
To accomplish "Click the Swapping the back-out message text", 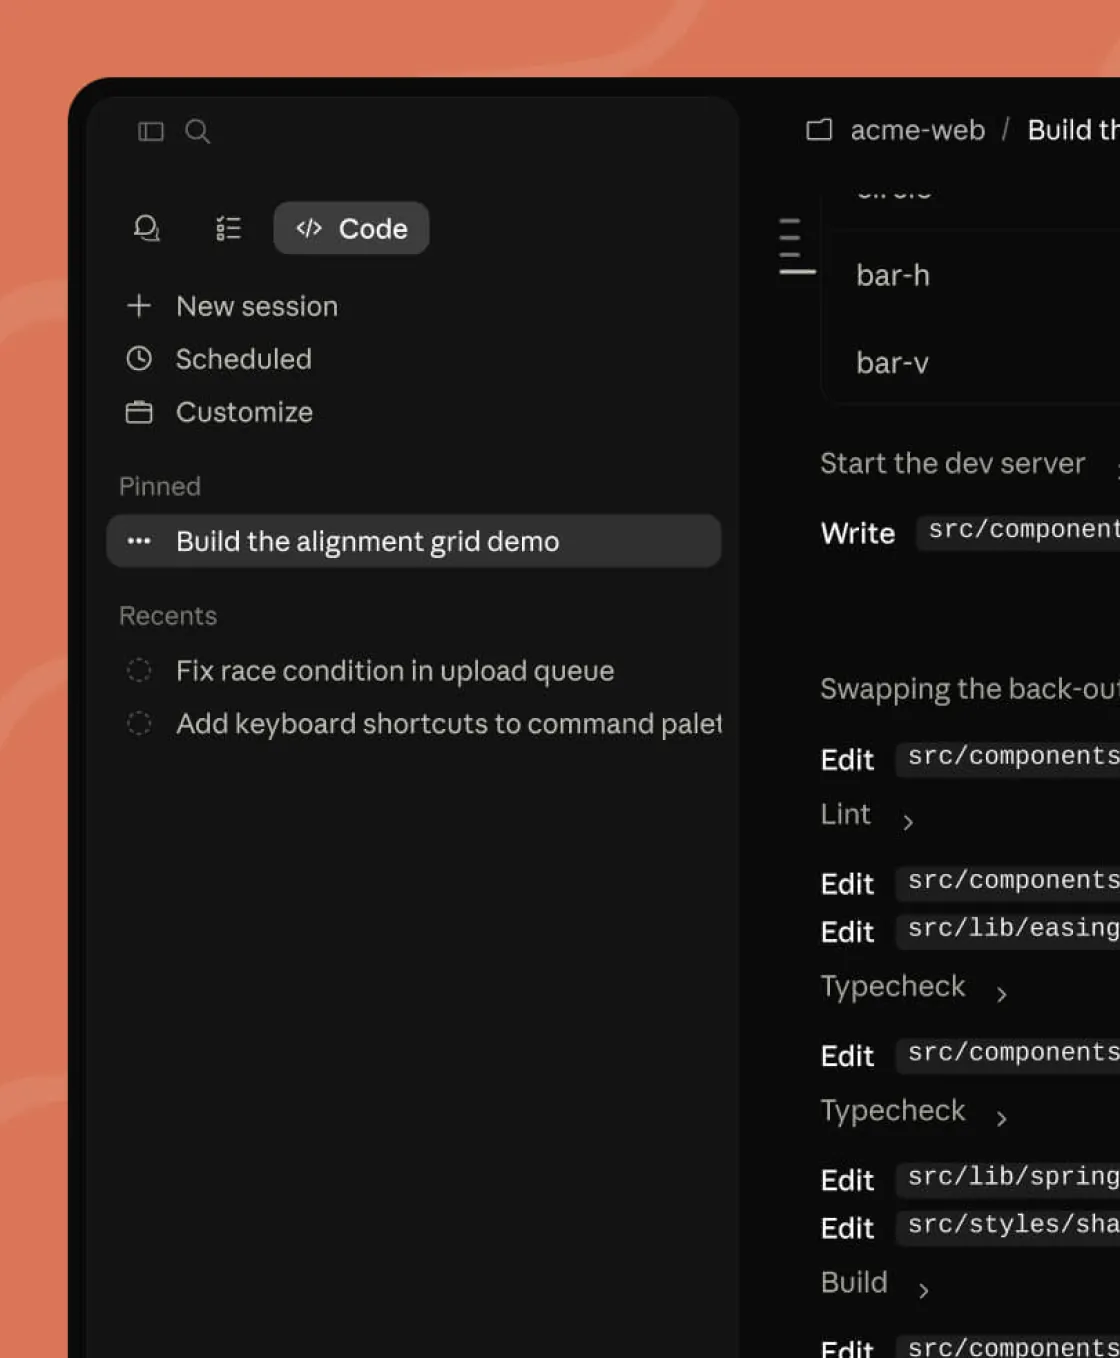I will pos(970,689).
